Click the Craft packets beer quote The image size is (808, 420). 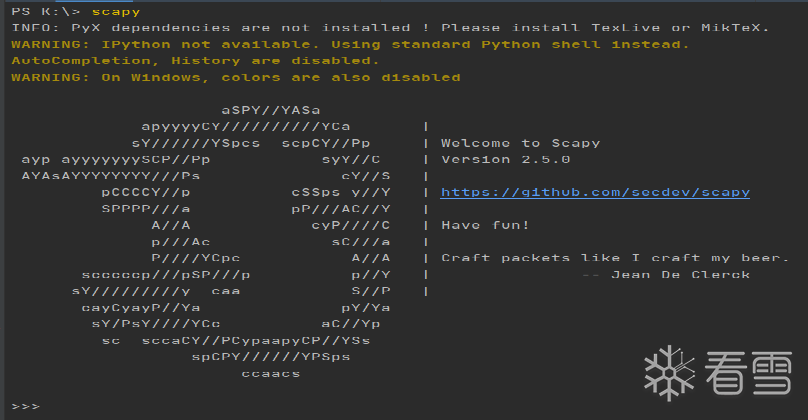[x=615, y=258]
